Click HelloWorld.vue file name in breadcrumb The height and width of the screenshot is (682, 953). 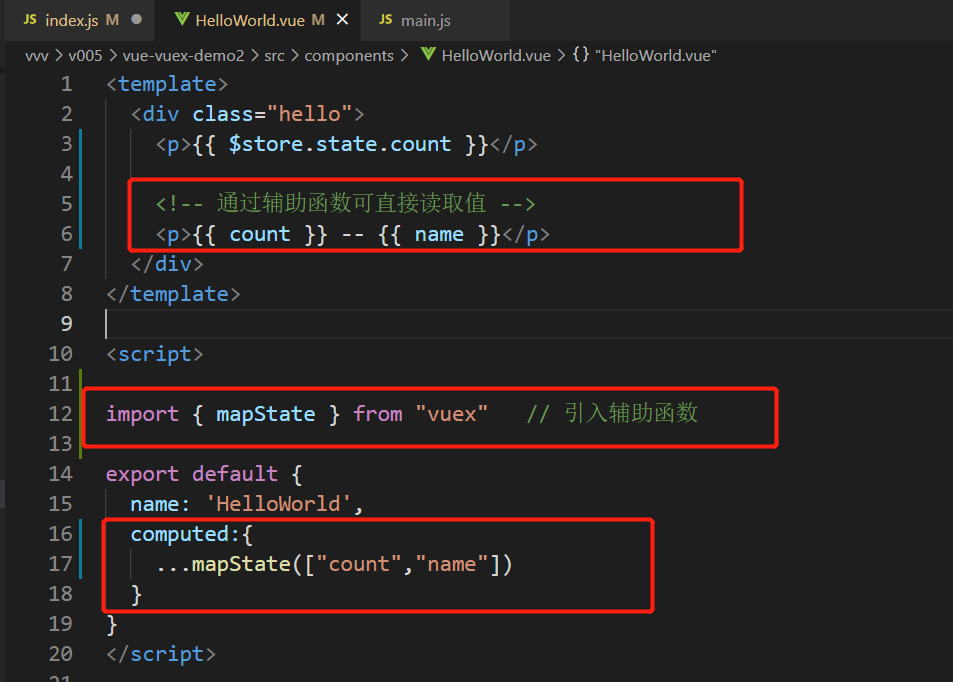click(496, 56)
